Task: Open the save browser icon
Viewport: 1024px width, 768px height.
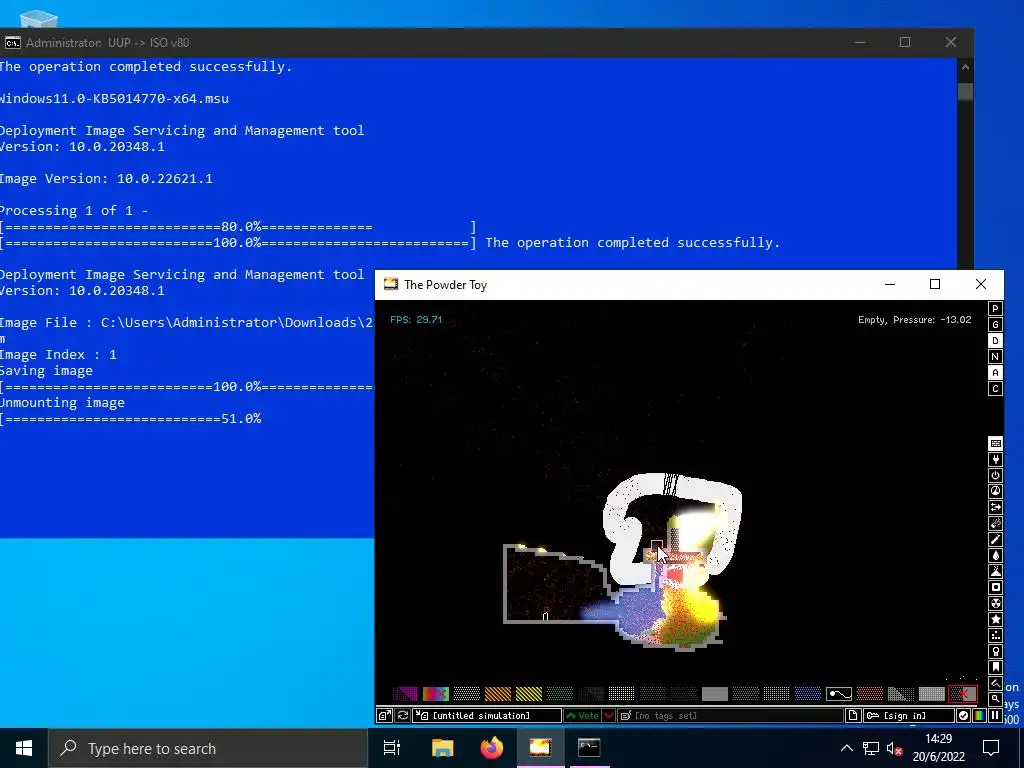Action: tap(385, 716)
